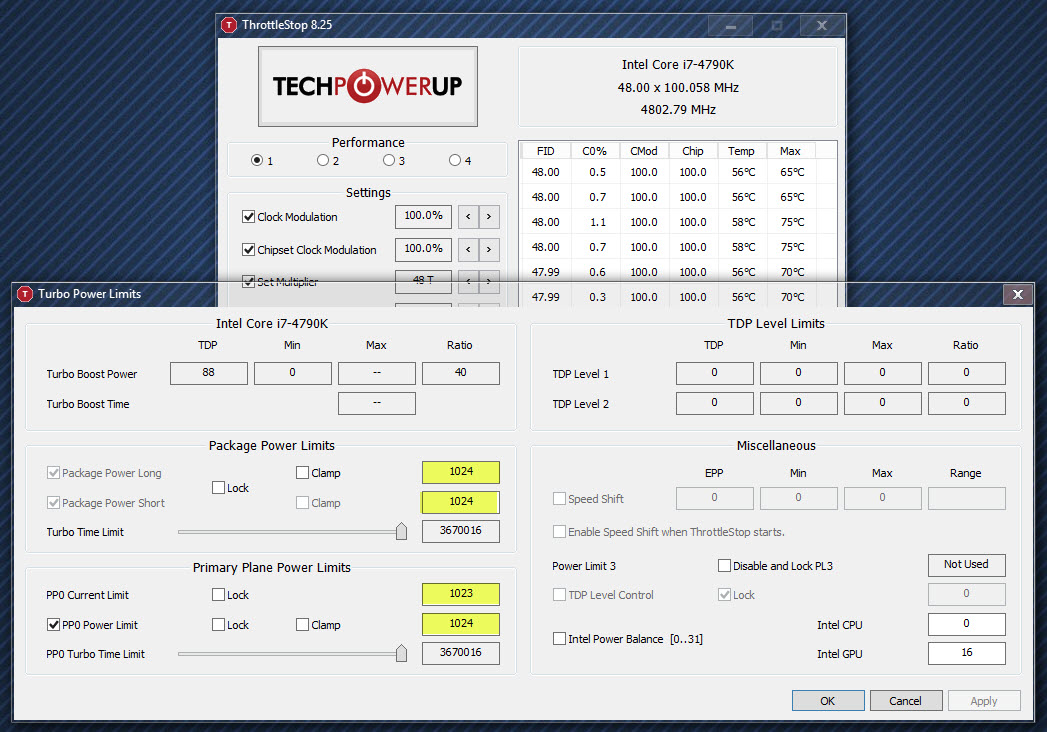1047x732 pixels.
Task: Decrease Chipset Clock Modulation with left arrow
Action: (468, 249)
